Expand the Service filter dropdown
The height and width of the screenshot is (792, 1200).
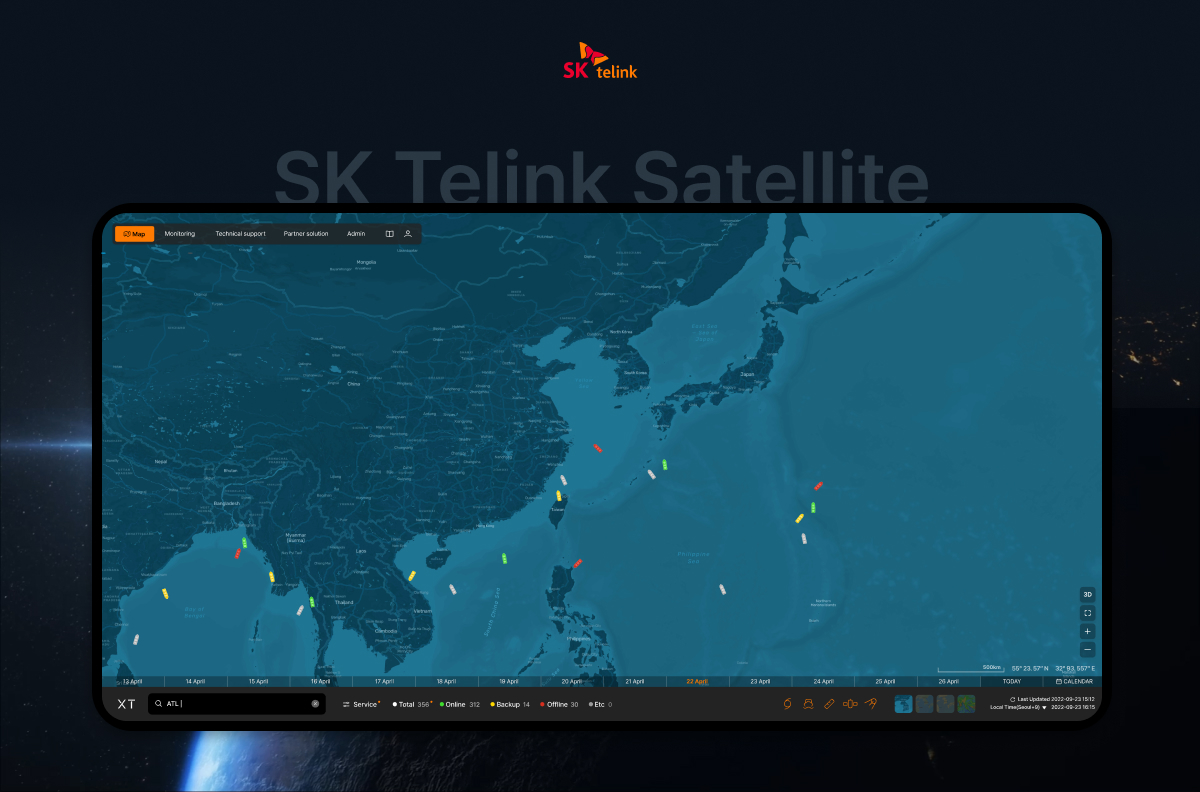click(361, 704)
